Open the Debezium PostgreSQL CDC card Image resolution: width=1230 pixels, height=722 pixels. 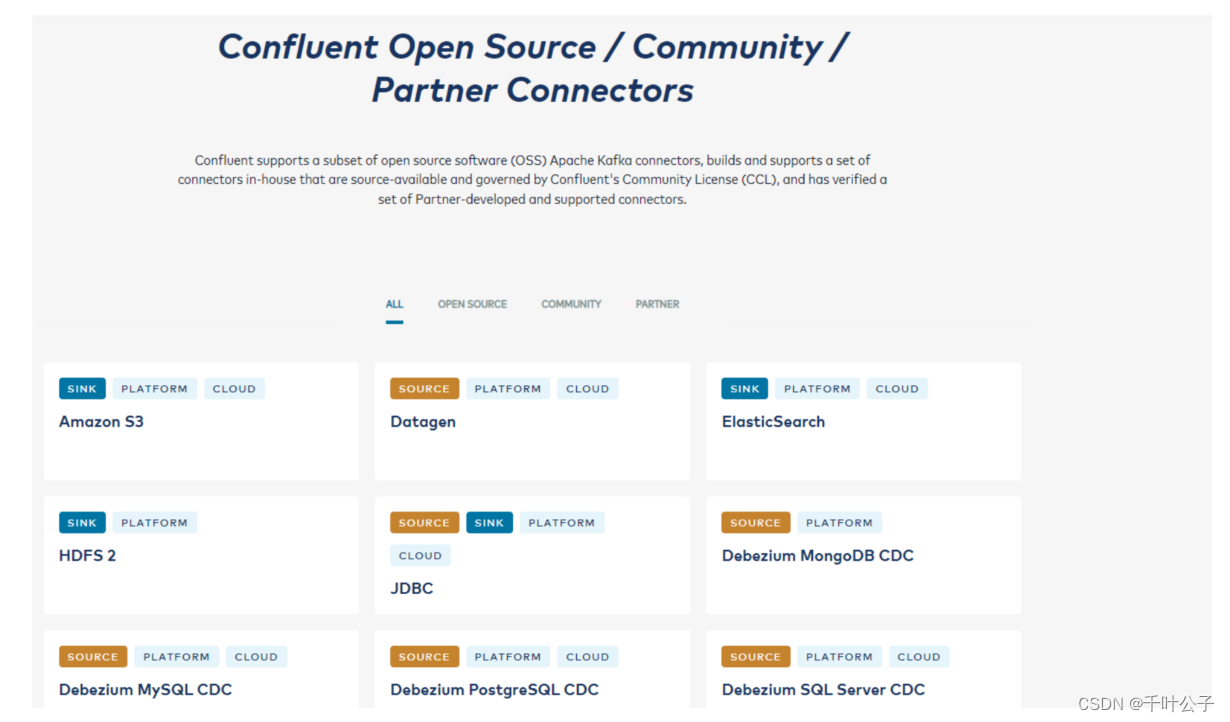pos(532,669)
